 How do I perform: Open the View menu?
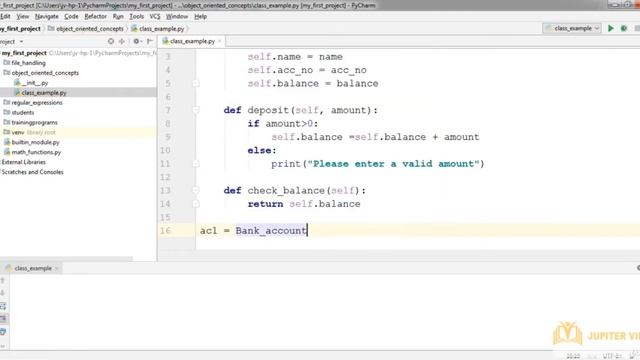(22, 16)
